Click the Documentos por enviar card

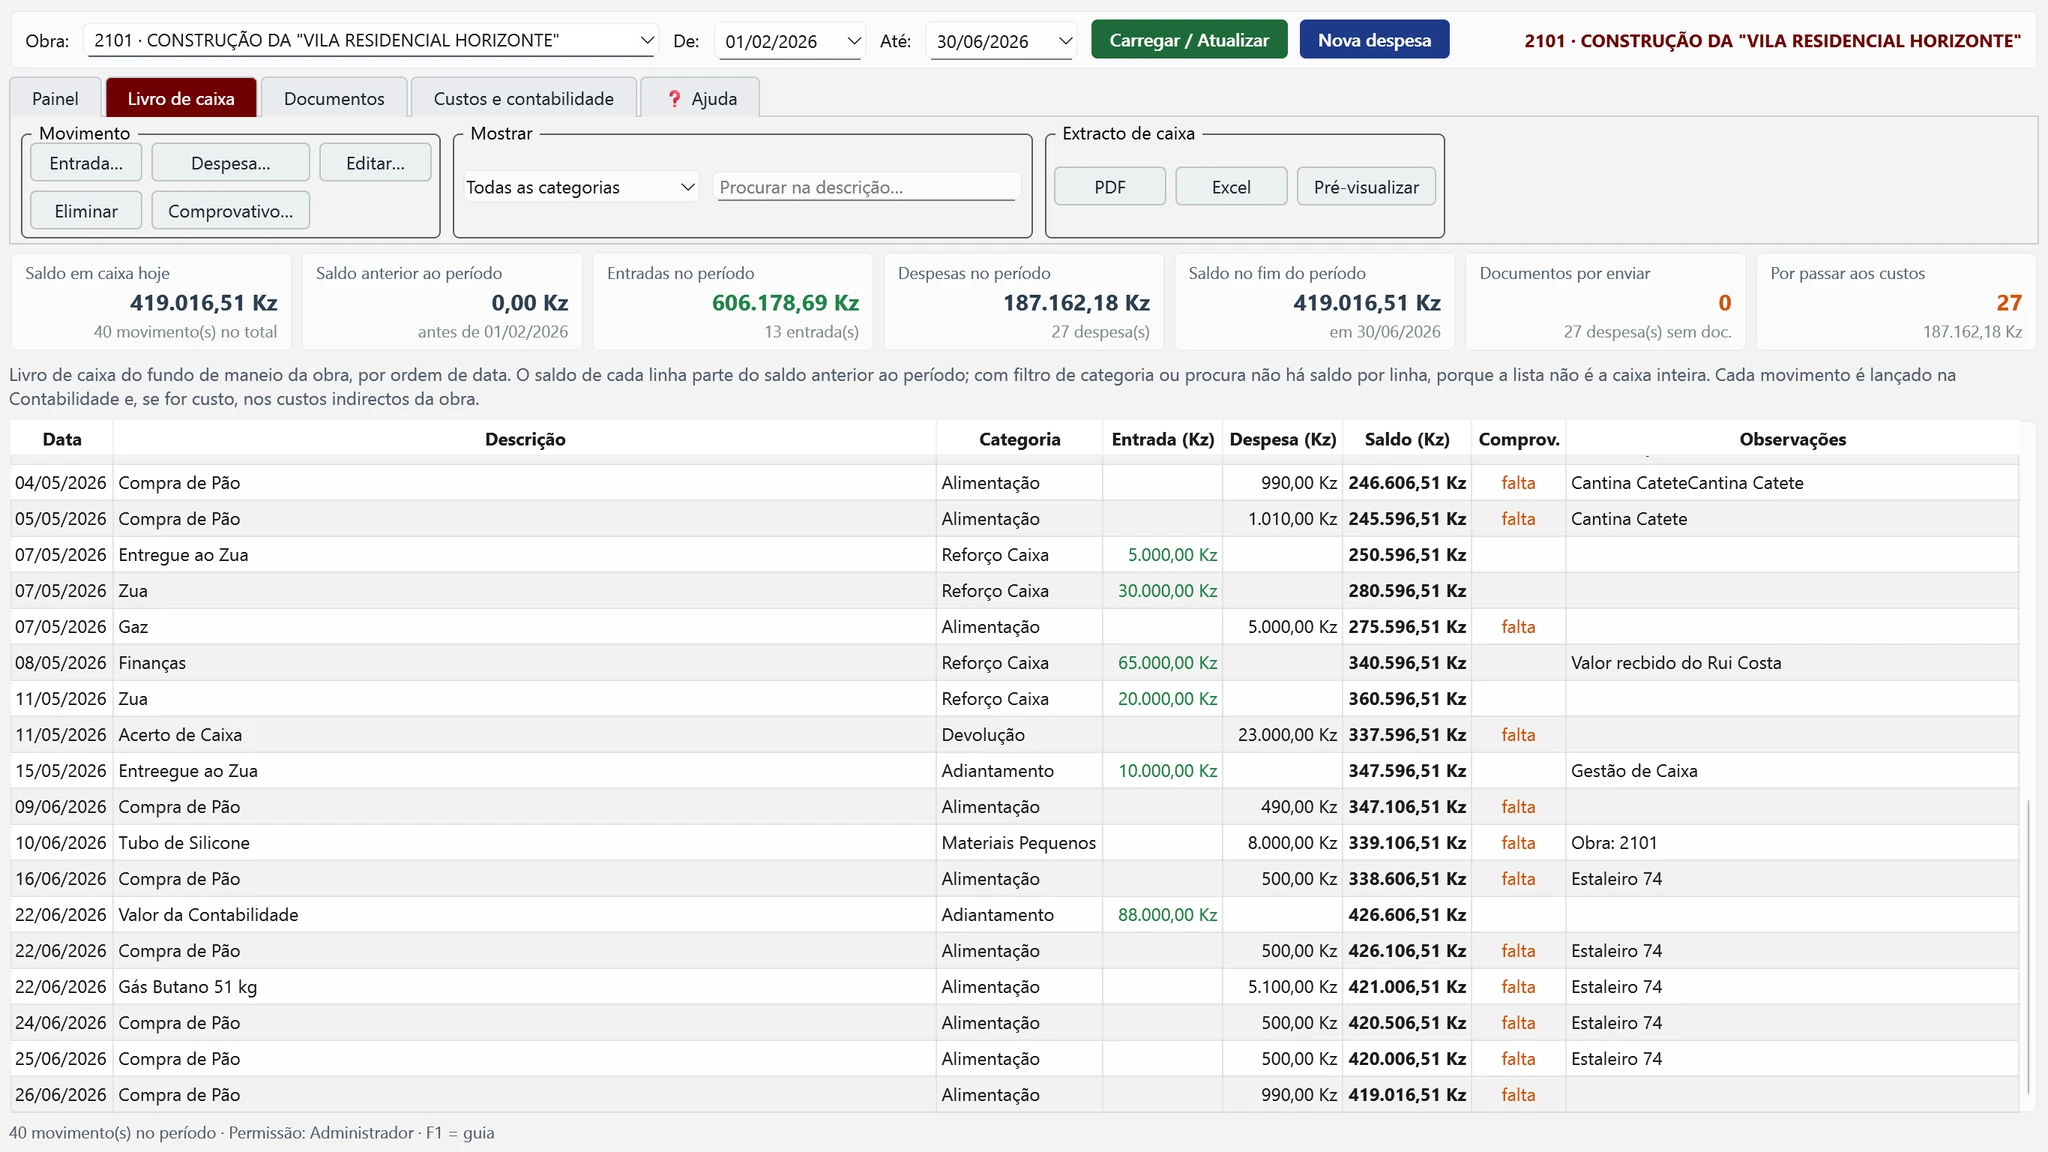[x=1605, y=302]
